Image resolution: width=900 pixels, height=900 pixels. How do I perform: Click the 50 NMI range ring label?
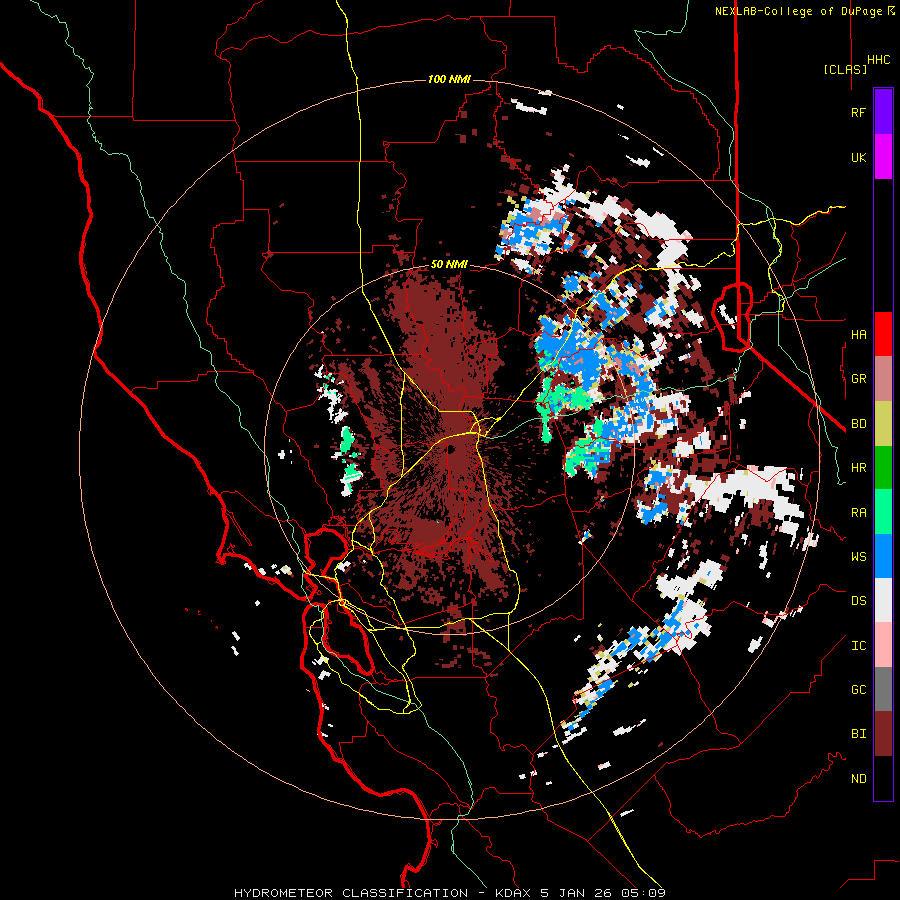point(449,265)
